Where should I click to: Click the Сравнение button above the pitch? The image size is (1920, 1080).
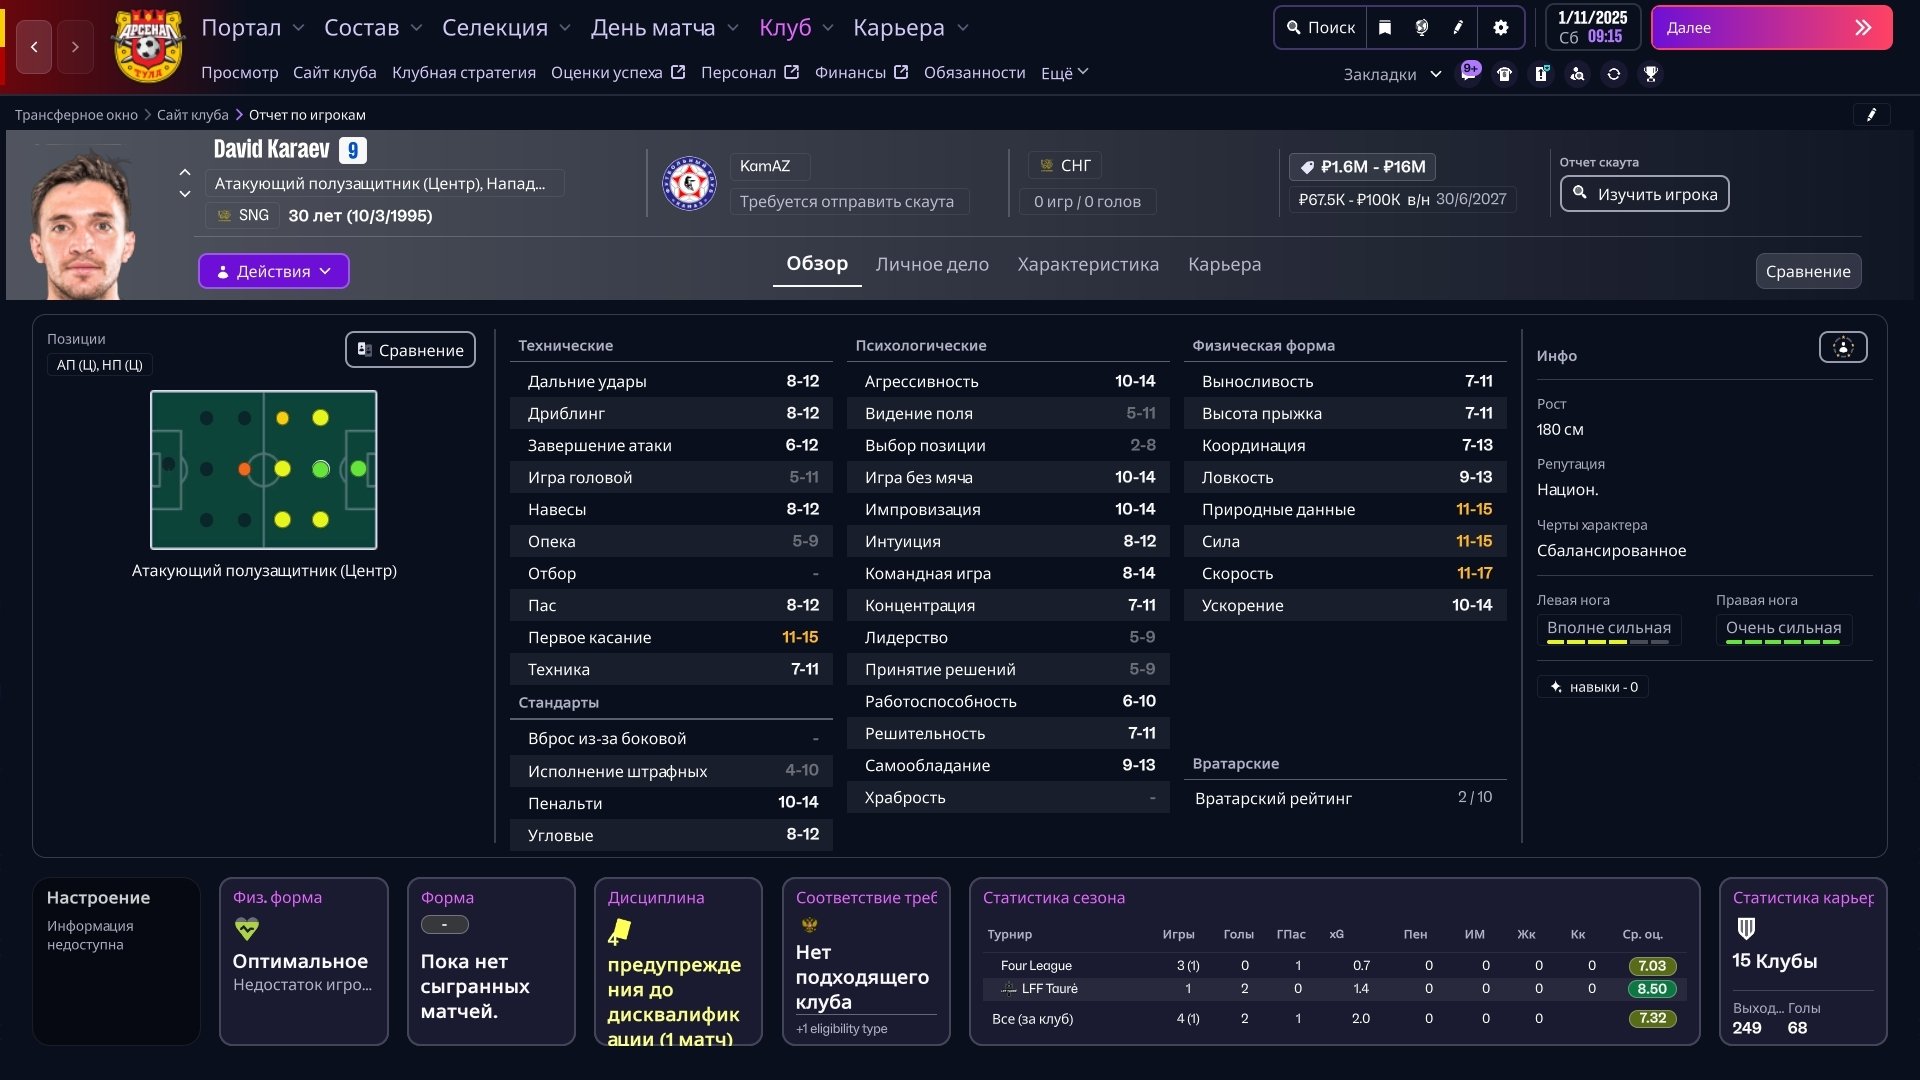click(410, 350)
